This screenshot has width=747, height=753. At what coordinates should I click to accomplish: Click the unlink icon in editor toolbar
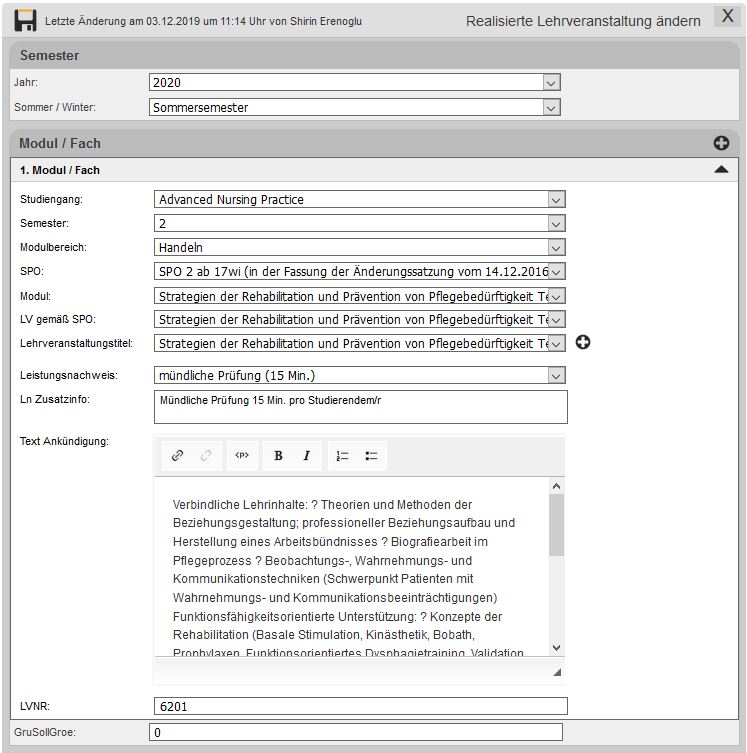click(206, 456)
